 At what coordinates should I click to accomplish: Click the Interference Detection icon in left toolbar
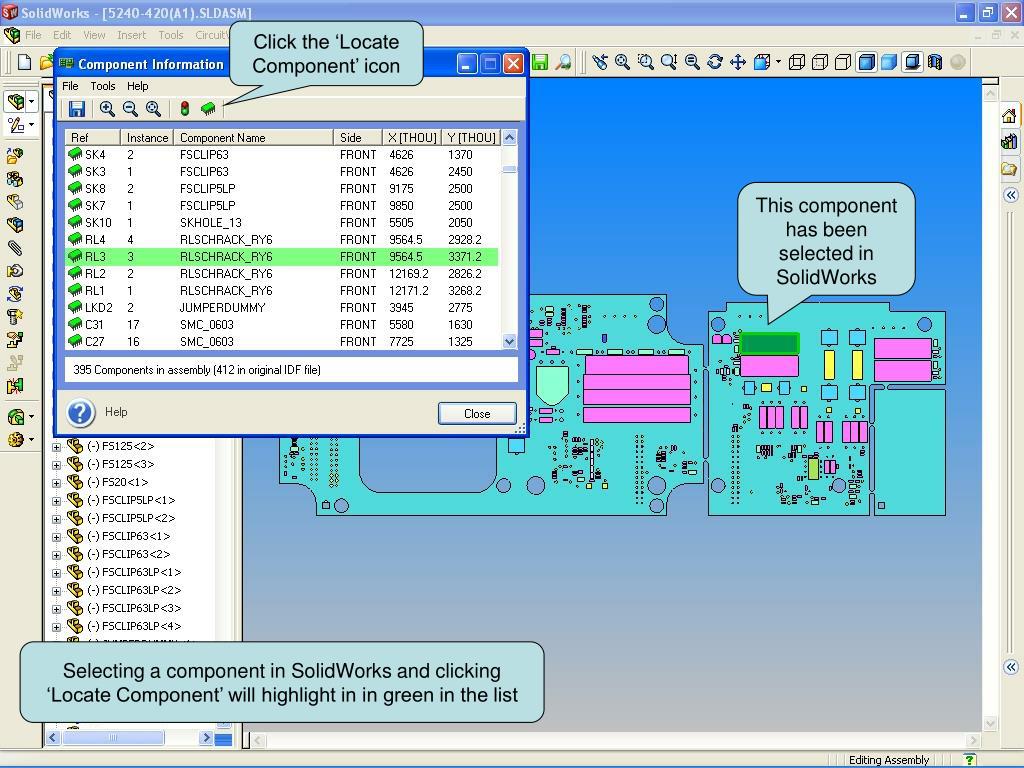click(x=15, y=385)
